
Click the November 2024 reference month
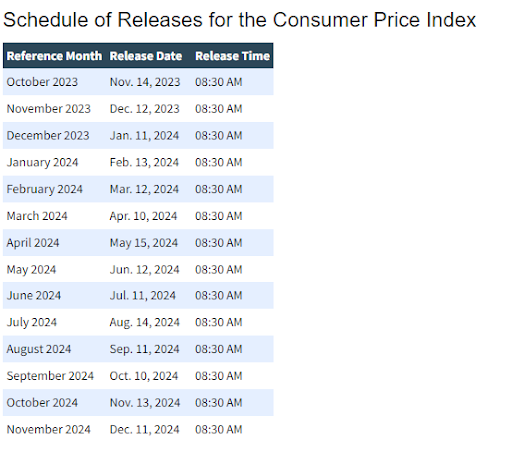pos(49,429)
